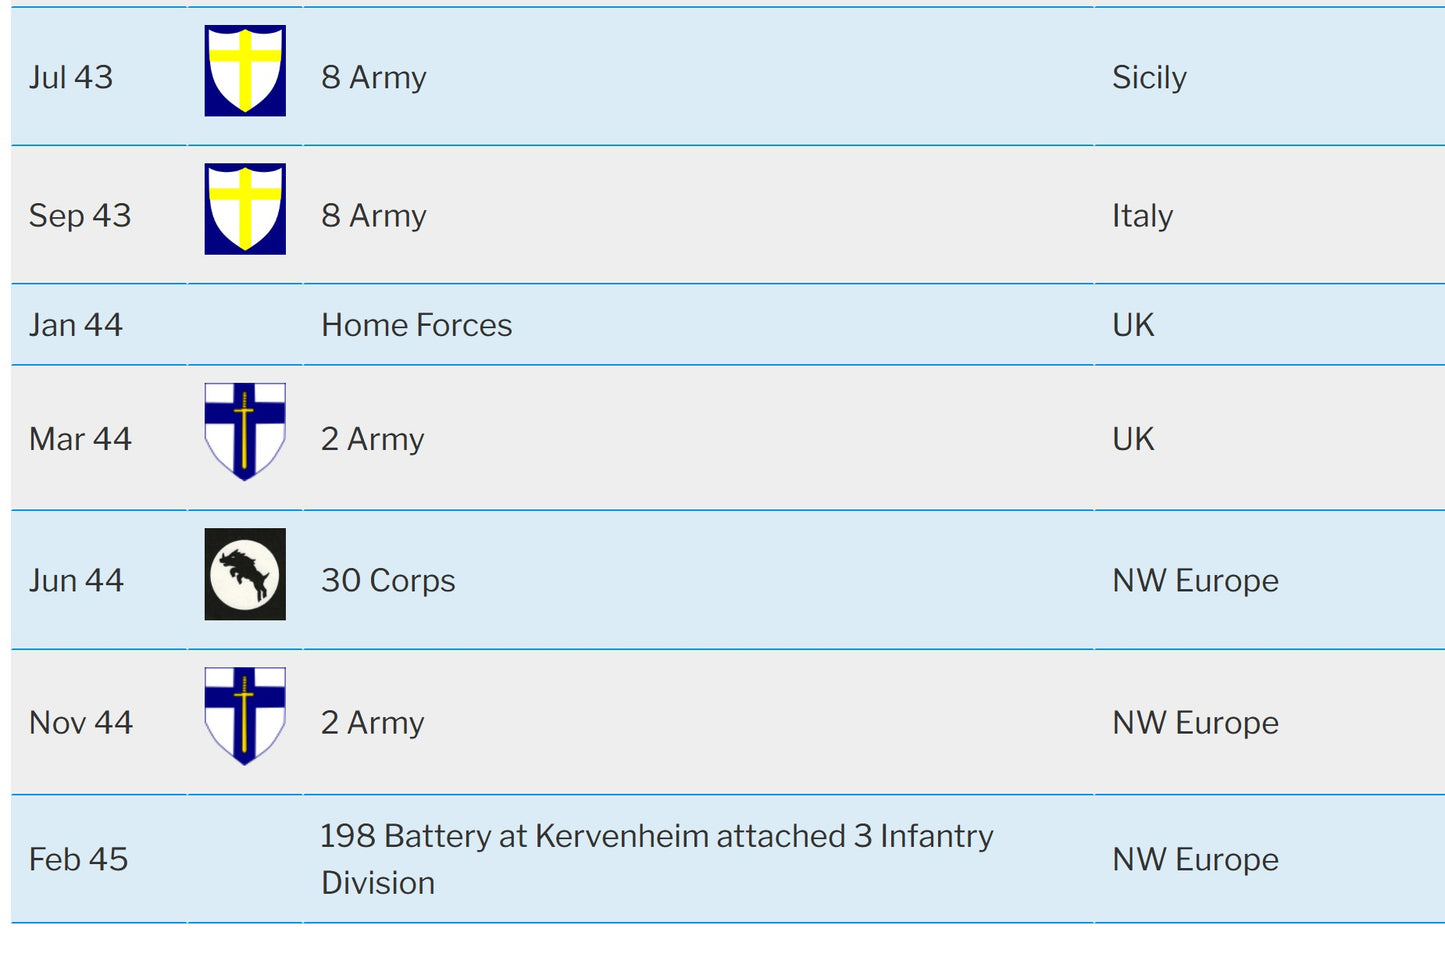
Task: Select "8 Army" text in the Sicily row
Action: click(374, 77)
